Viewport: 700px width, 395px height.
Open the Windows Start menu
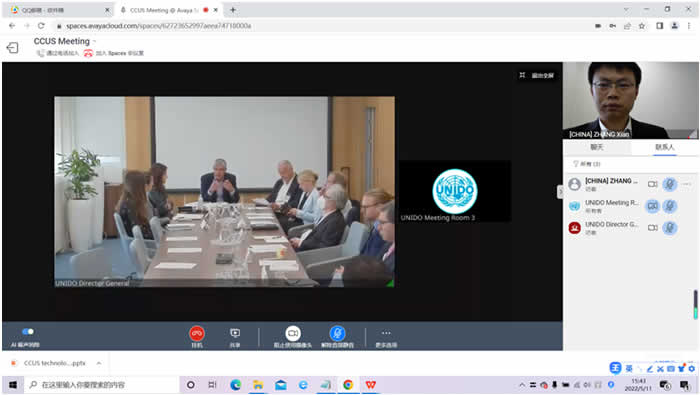click(12, 385)
